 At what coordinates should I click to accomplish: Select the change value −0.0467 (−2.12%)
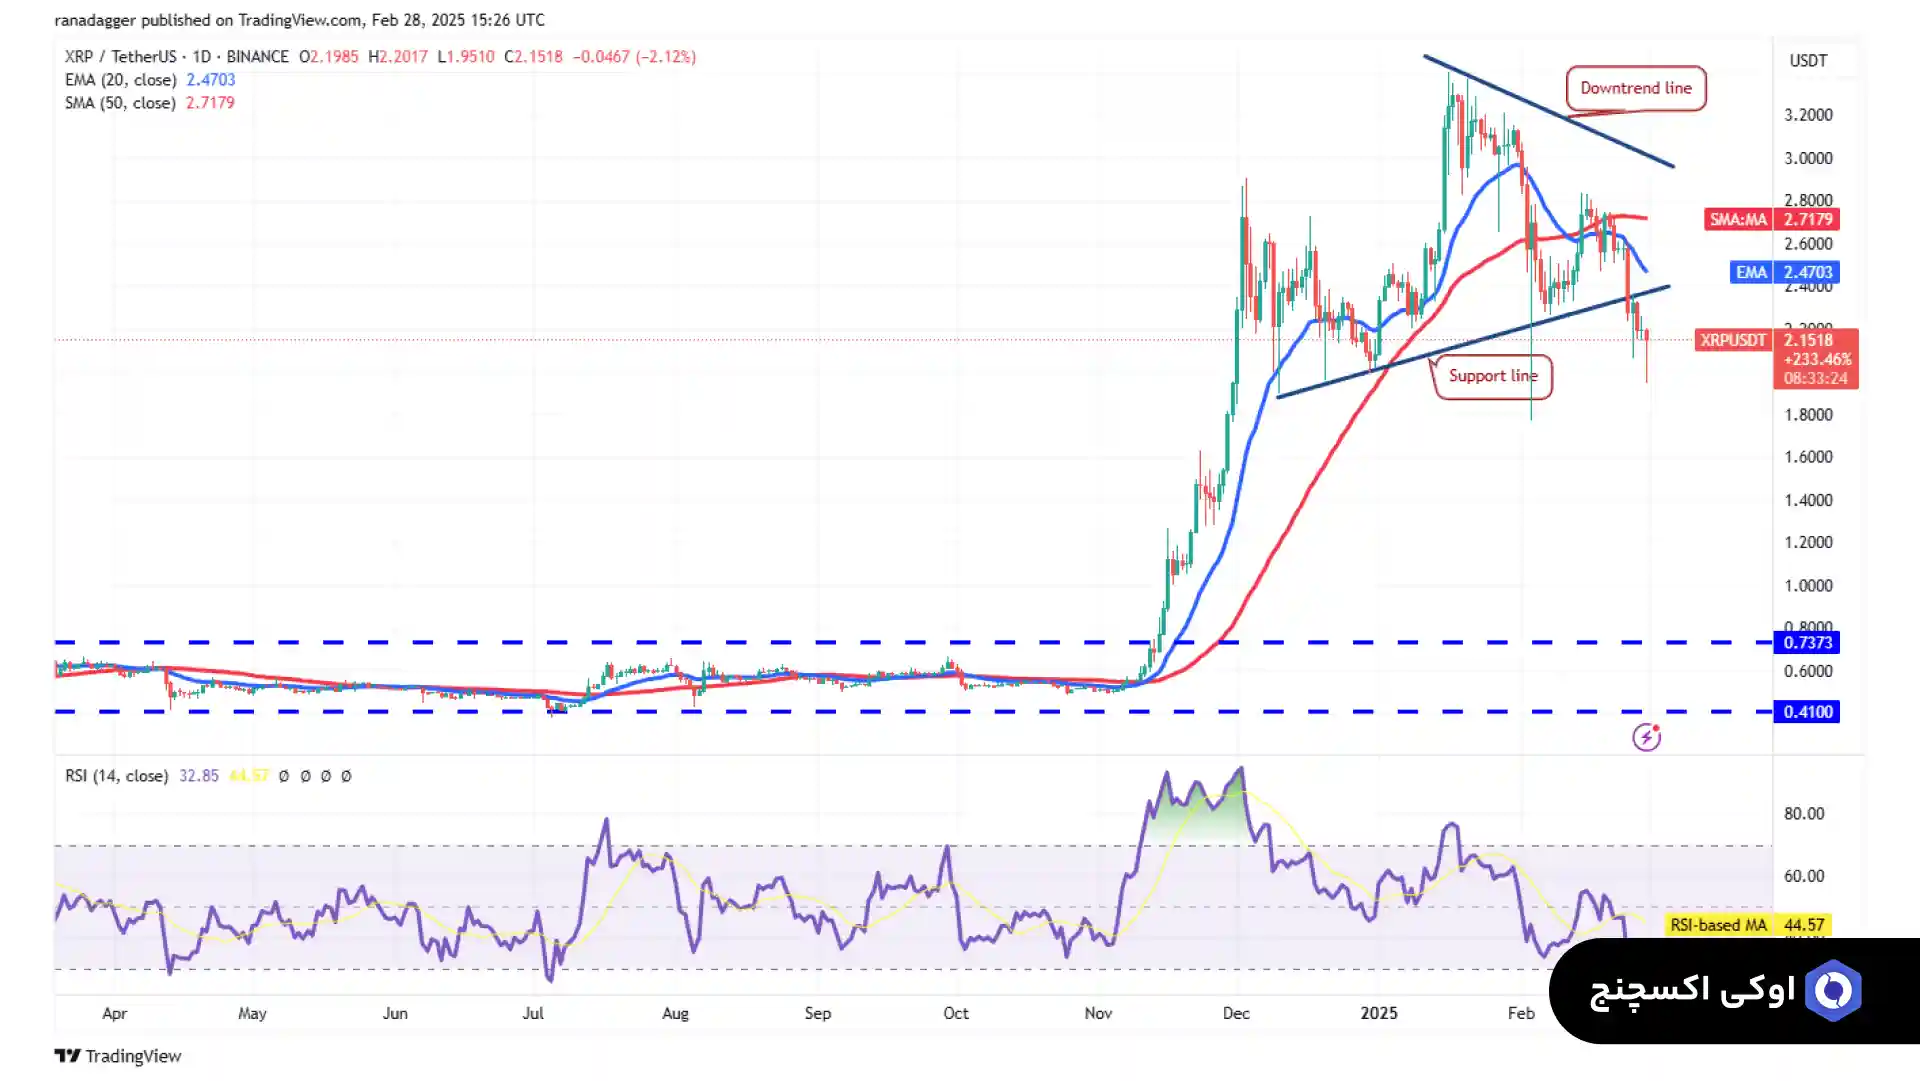(634, 57)
